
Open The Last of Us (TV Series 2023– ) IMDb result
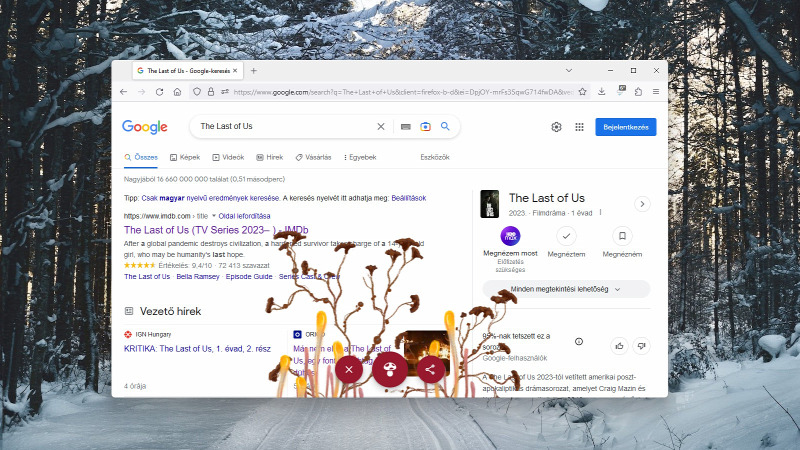(216, 230)
